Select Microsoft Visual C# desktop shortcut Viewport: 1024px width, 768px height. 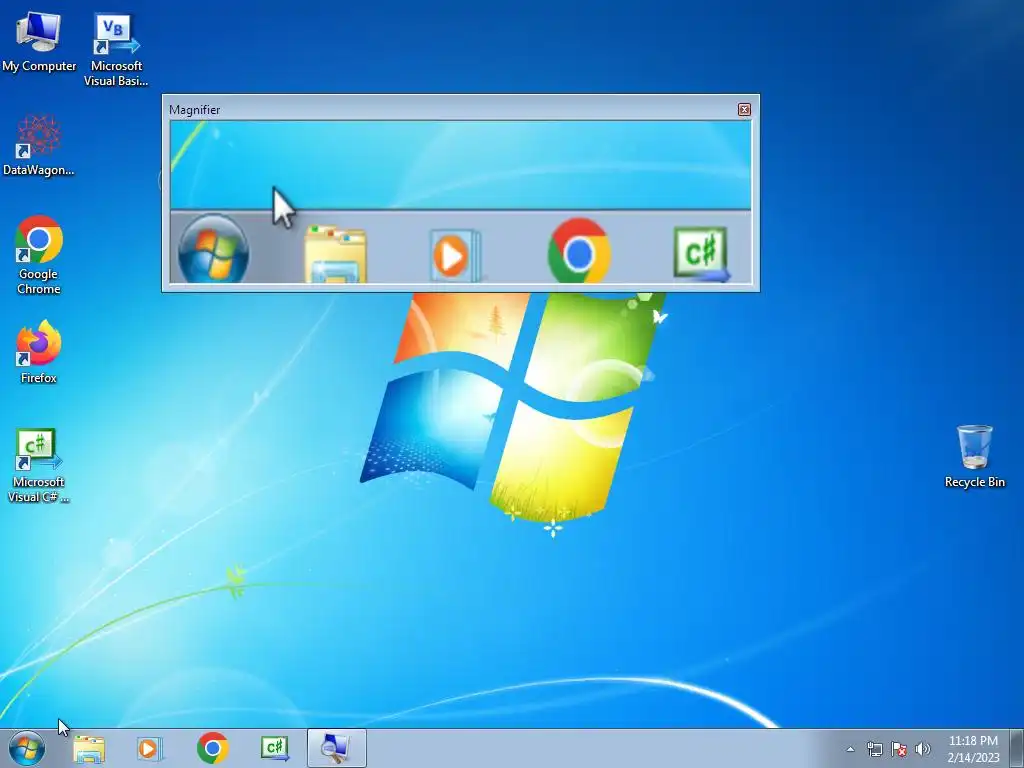(39, 465)
